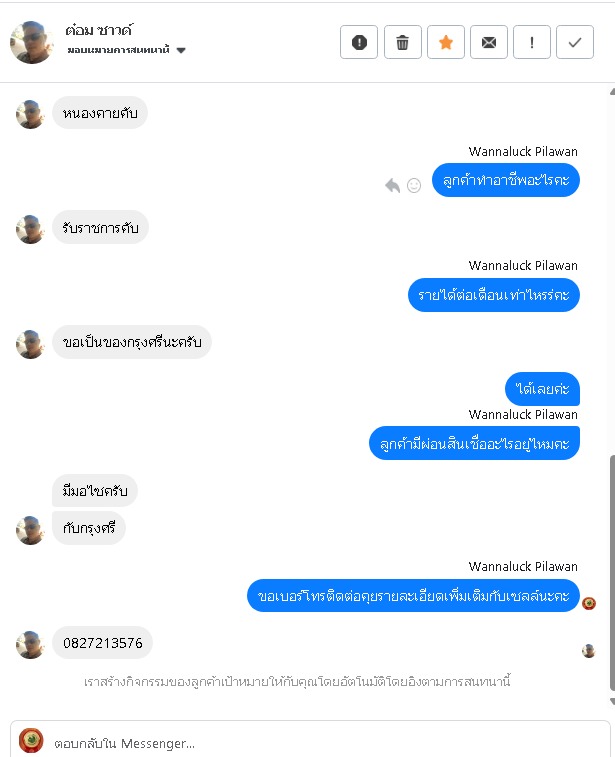Click the customer avatar beside หนองคายคับ message
Screen dimensions: 615x757
30,114
